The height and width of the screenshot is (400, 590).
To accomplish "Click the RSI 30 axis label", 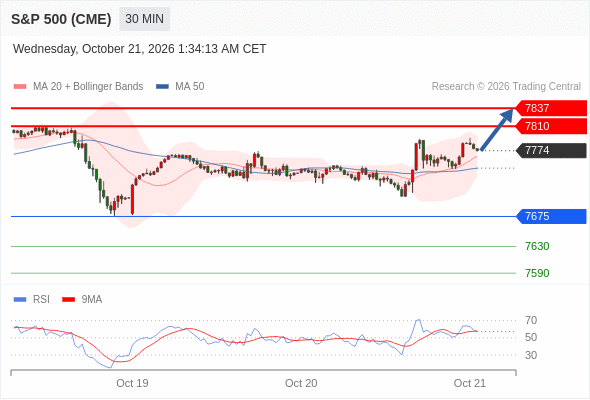I will coord(531,355).
